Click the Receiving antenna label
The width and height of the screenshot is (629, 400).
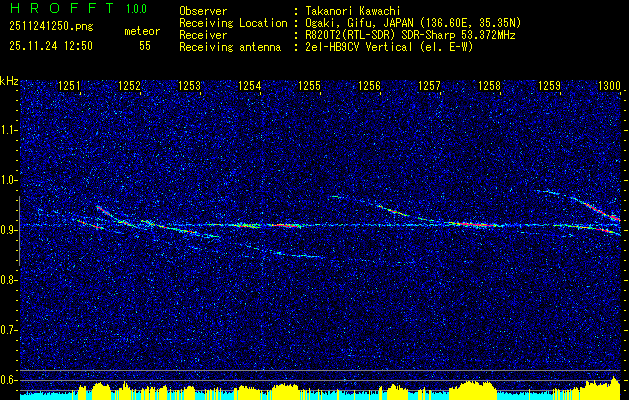point(230,47)
